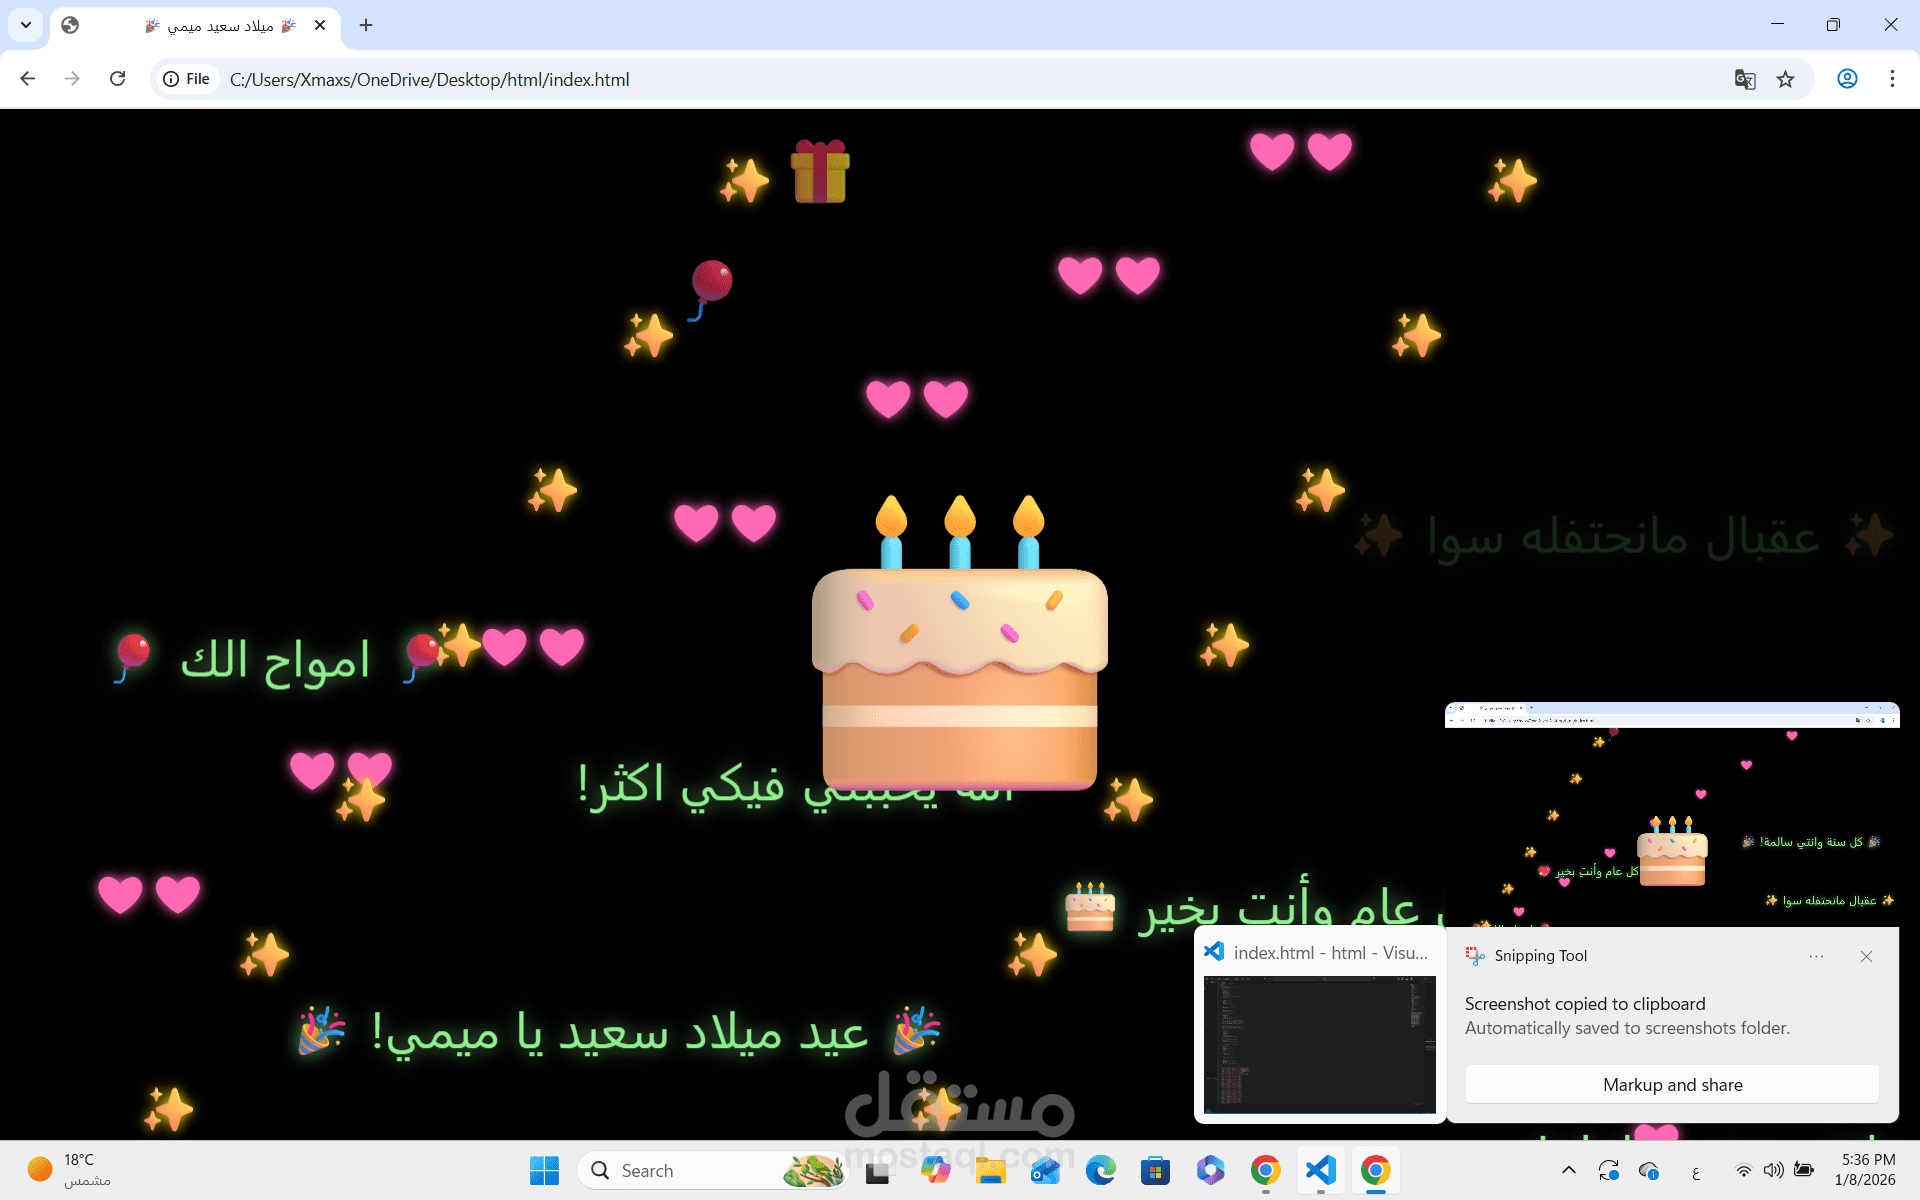Open Chrome's three-dot menu
Image resolution: width=1920 pixels, height=1200 pixels.
pos(1892,79)
